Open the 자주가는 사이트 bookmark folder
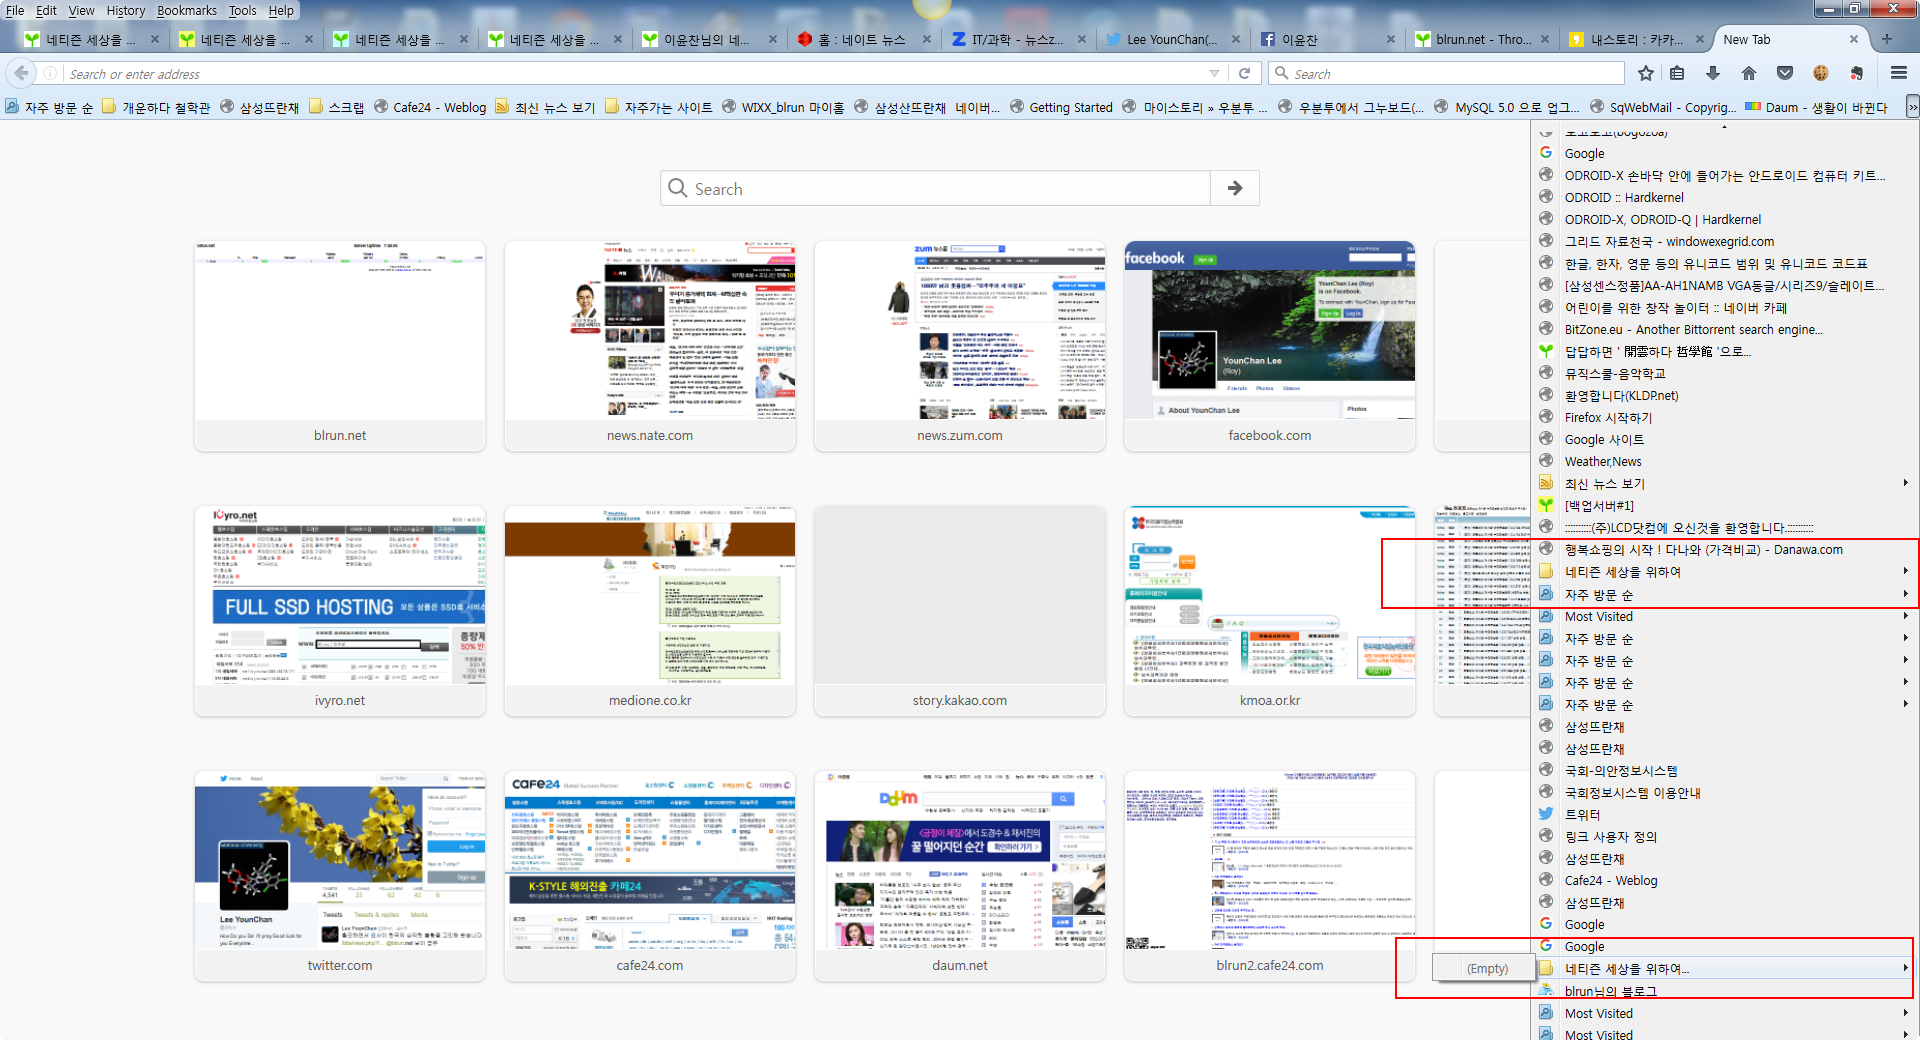This screenshot has width=1920, height=1040. 658,107
